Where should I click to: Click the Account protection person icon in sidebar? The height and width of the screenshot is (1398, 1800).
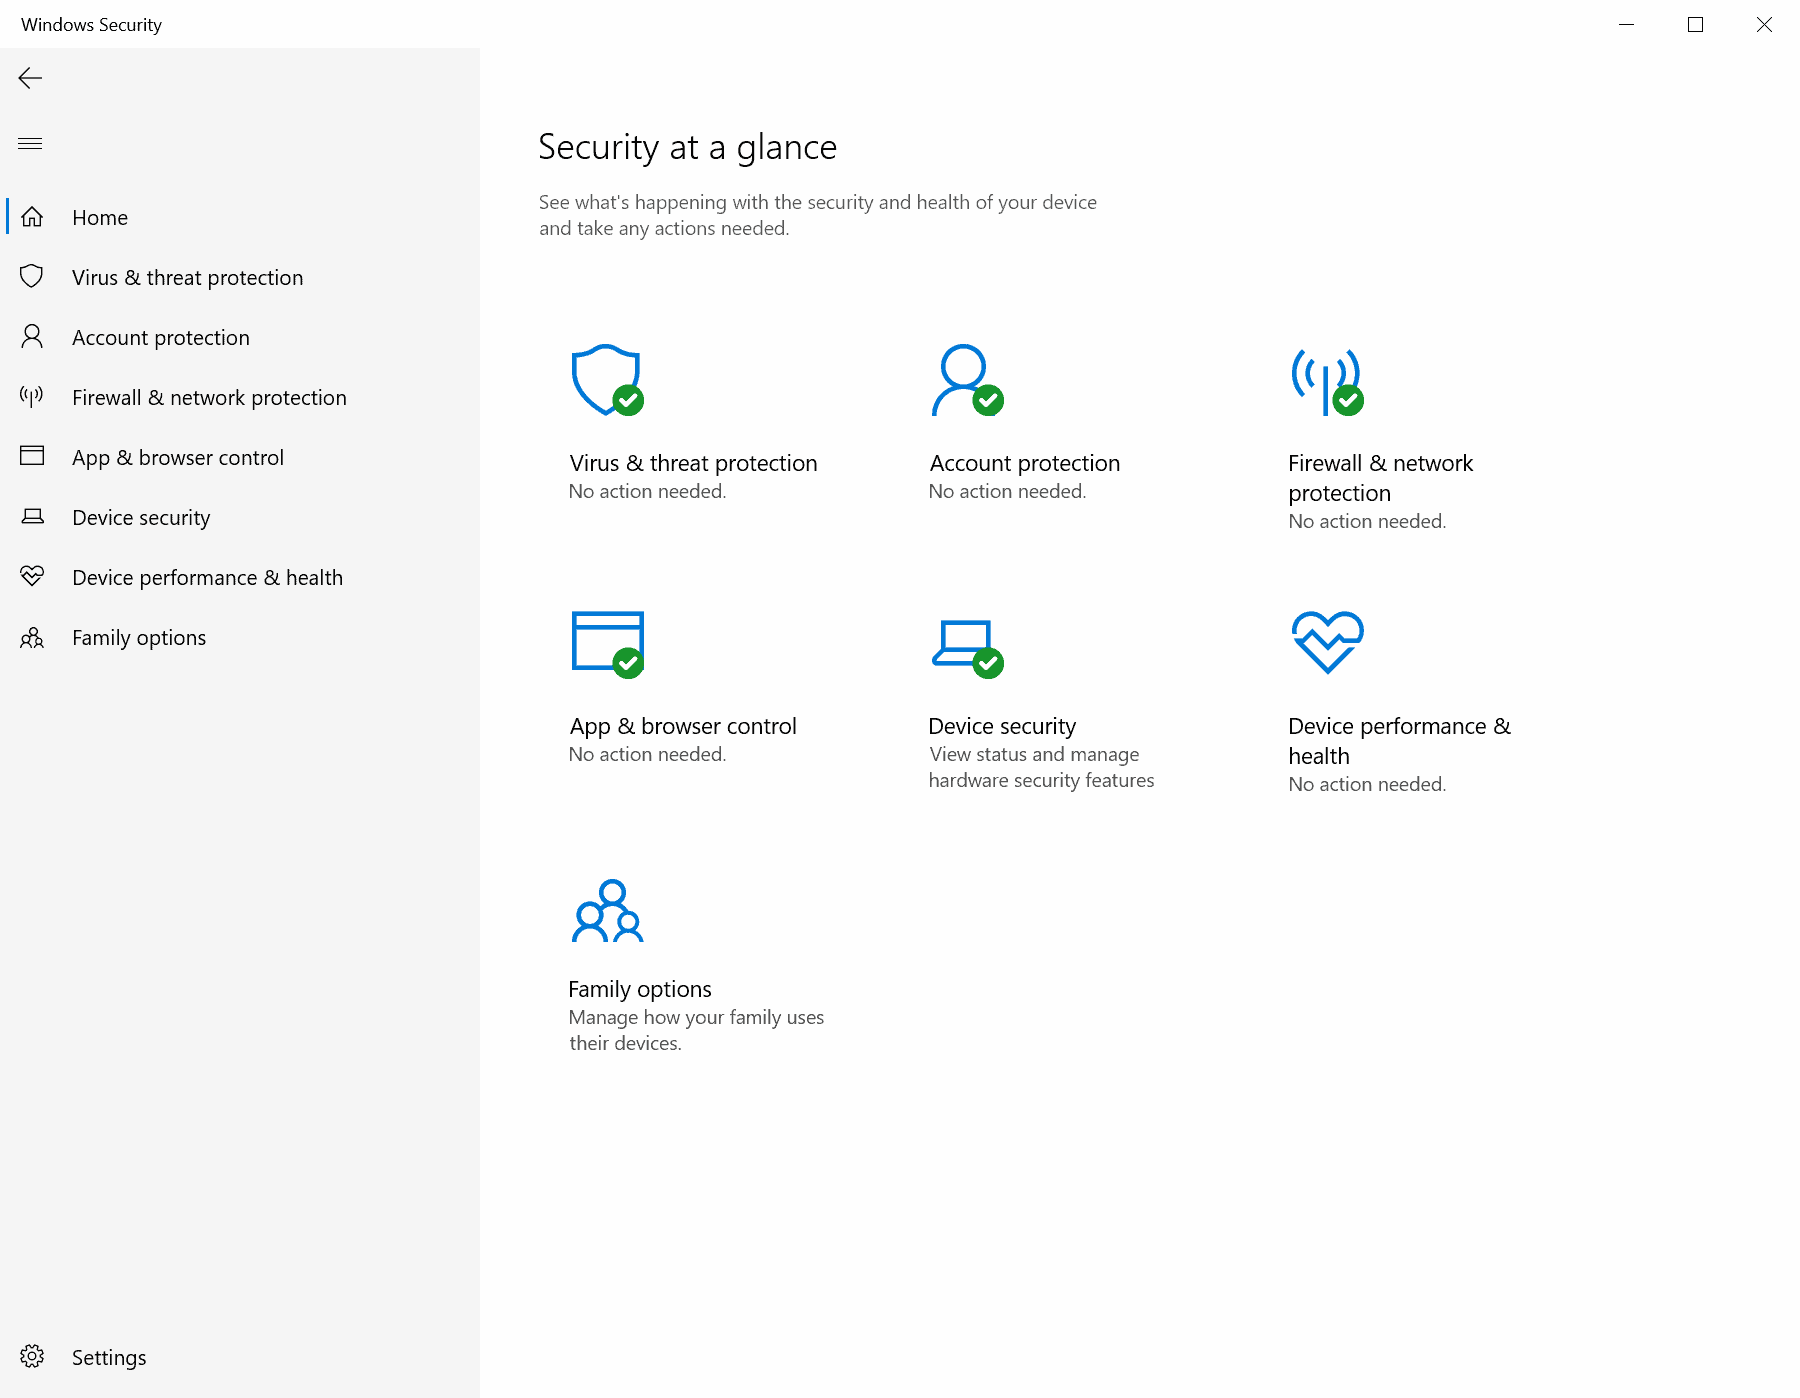point(31,337)
